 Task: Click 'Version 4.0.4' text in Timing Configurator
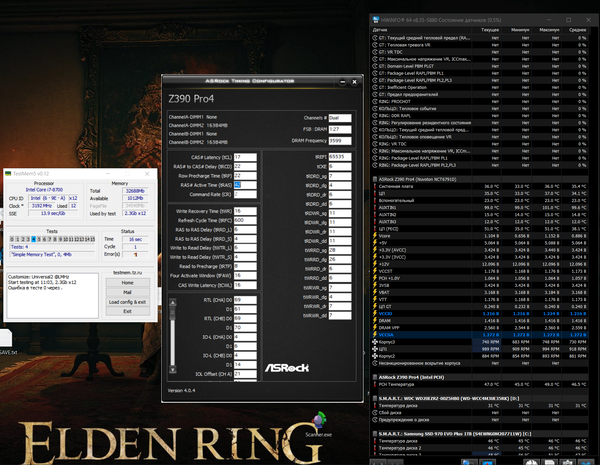pos(181,390)
